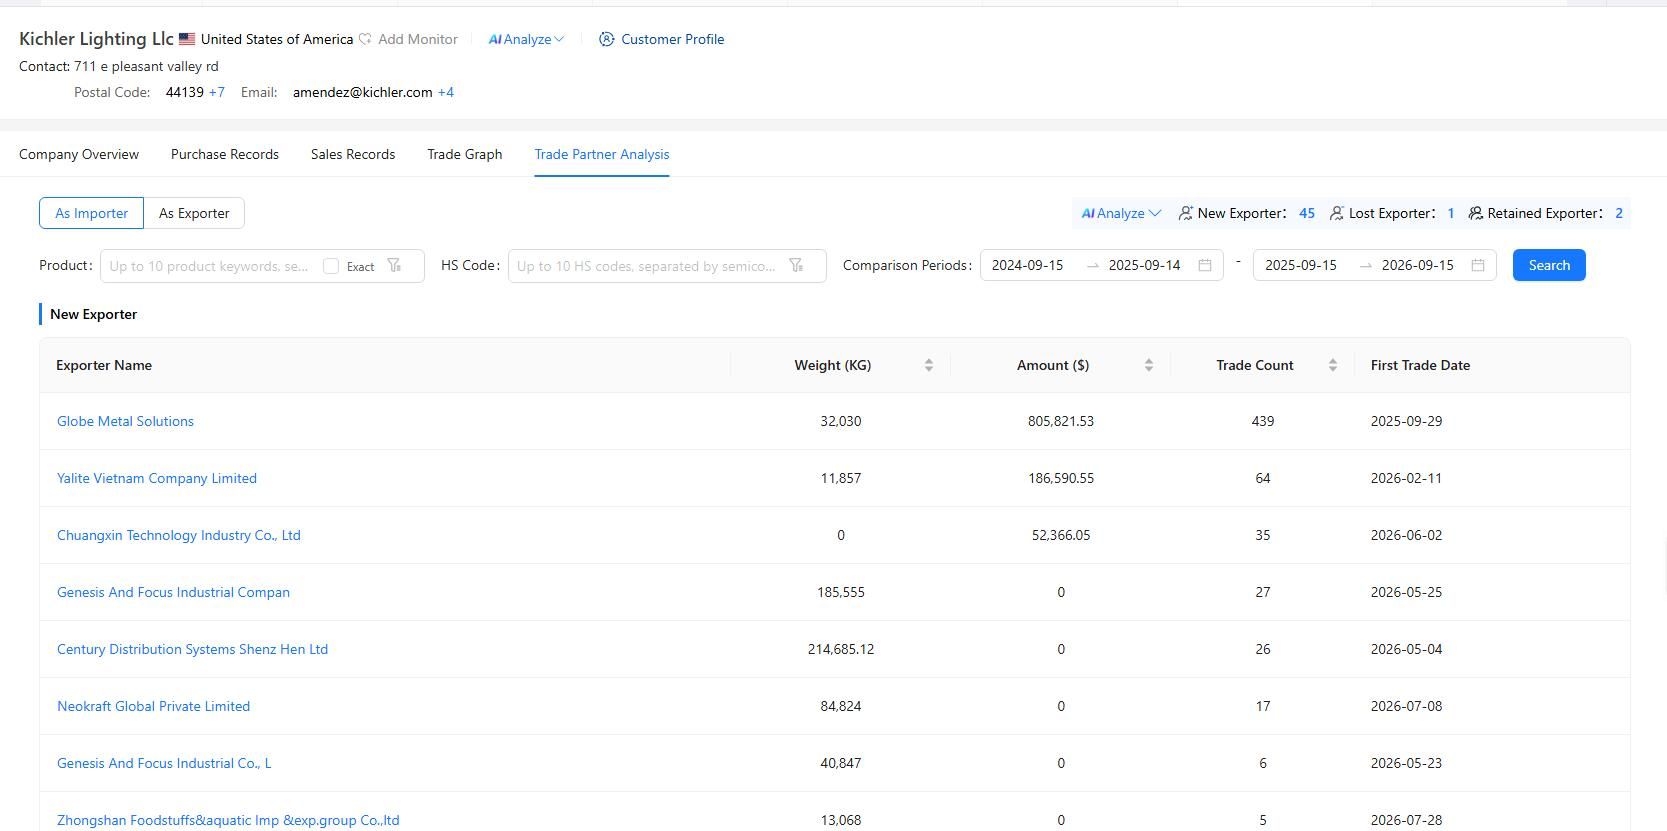Viewport: 1667px width, 831px height.
Task: Click the amount 805,821.53 cell
Action: [x=1061, y=421]
